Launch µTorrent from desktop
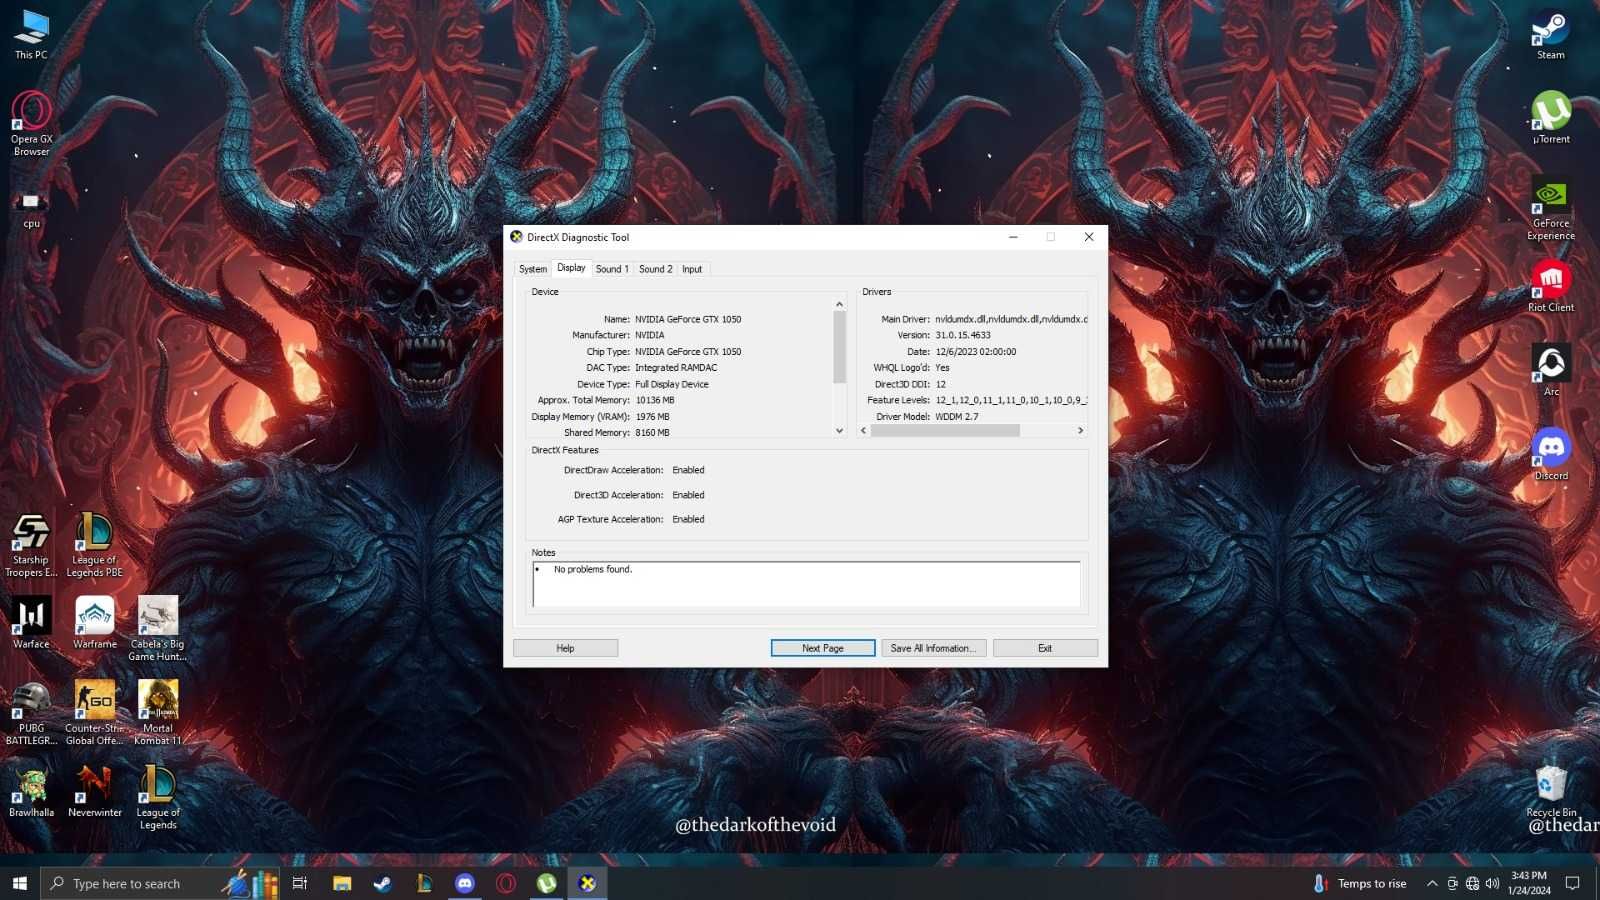The image size is (1600, 900). point(1551,118)
